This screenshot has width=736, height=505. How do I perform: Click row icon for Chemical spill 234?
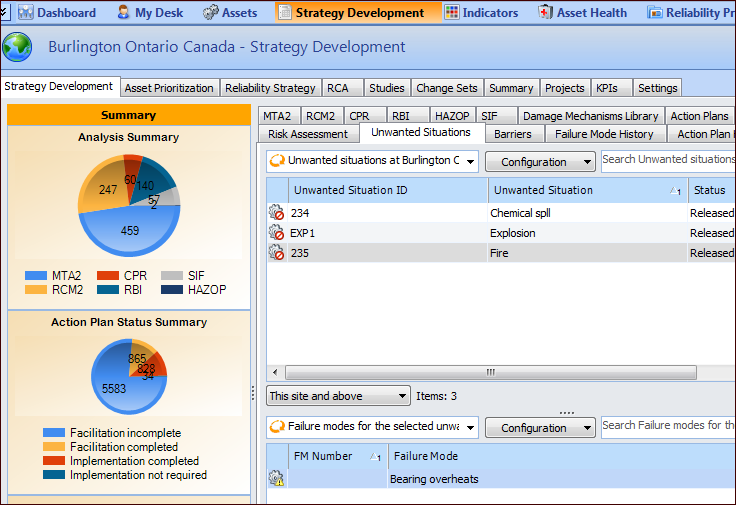276,213
